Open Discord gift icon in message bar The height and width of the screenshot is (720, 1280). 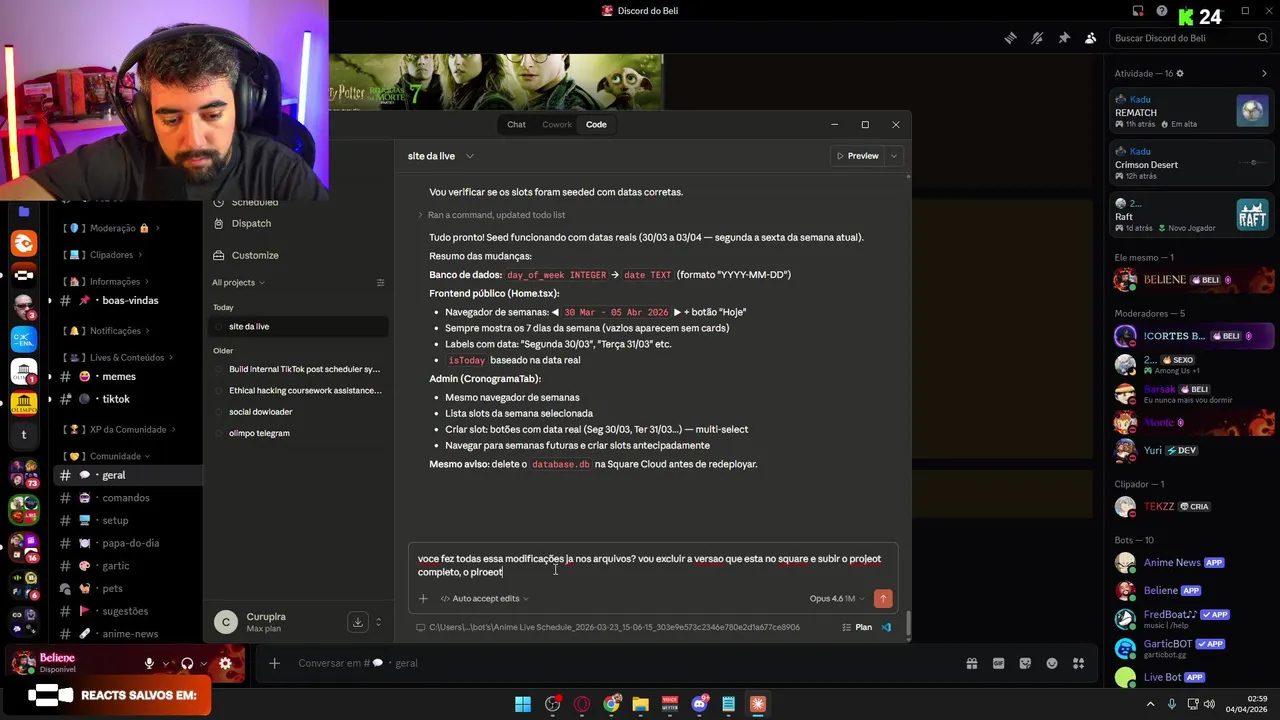[x=971, y=663]
